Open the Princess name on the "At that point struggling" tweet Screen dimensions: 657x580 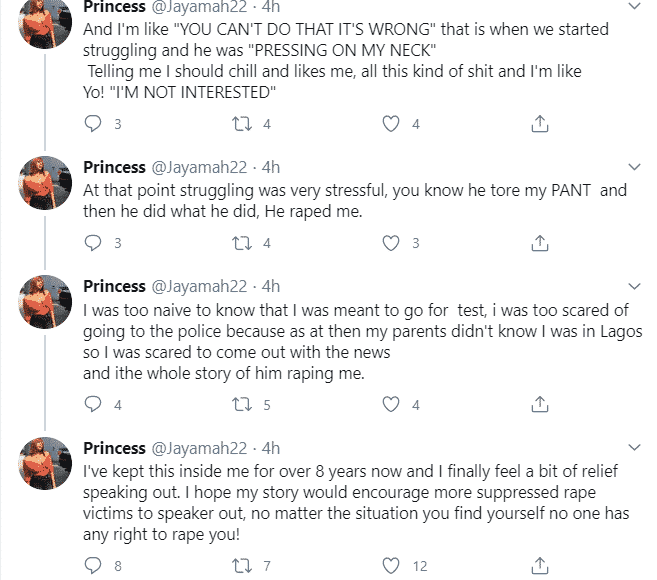(x=114, y=166)
